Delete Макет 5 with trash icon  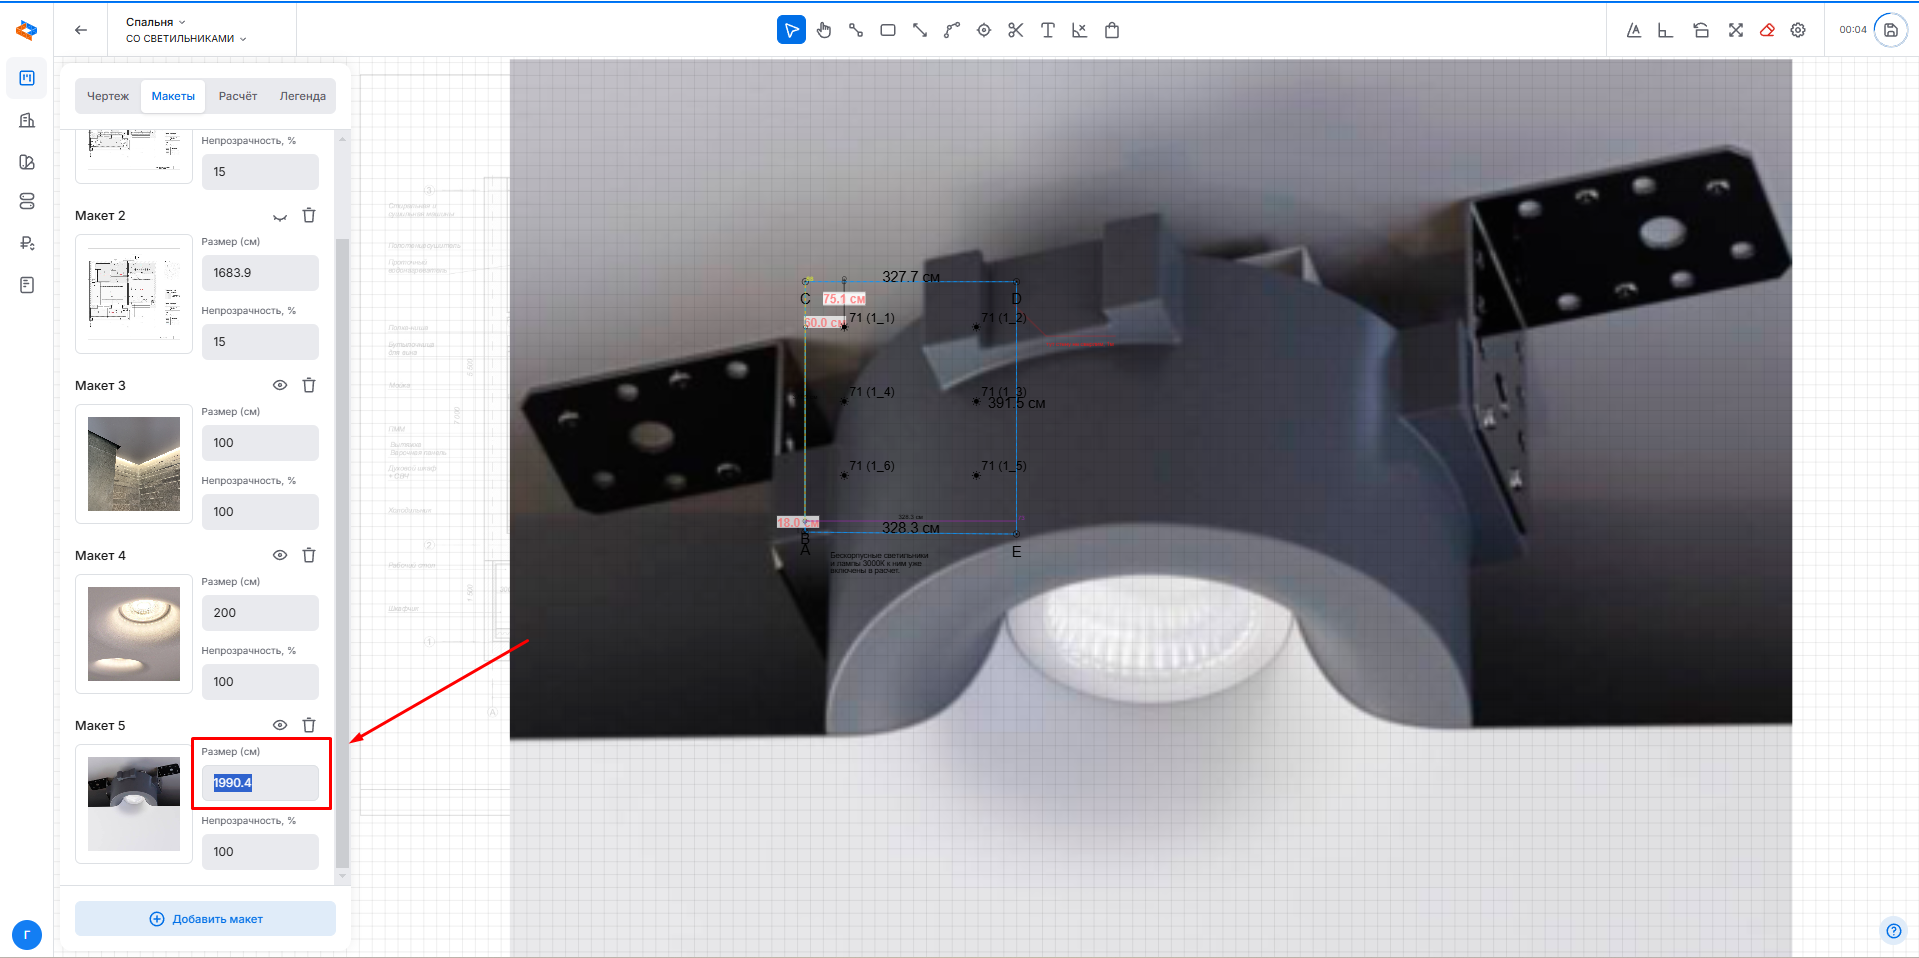[x=309, y=725]
